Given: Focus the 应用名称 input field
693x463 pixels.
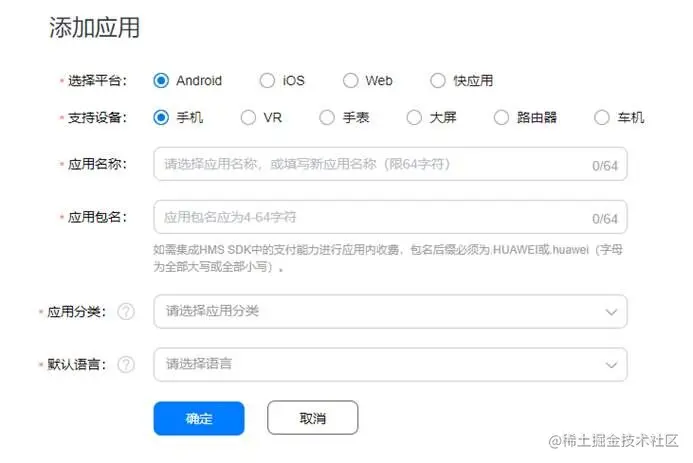Looking at the screenshot, I should [390, 164].
